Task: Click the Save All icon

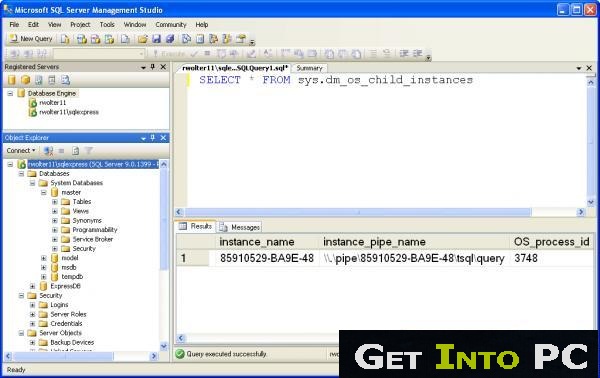Action: point(170,39)
